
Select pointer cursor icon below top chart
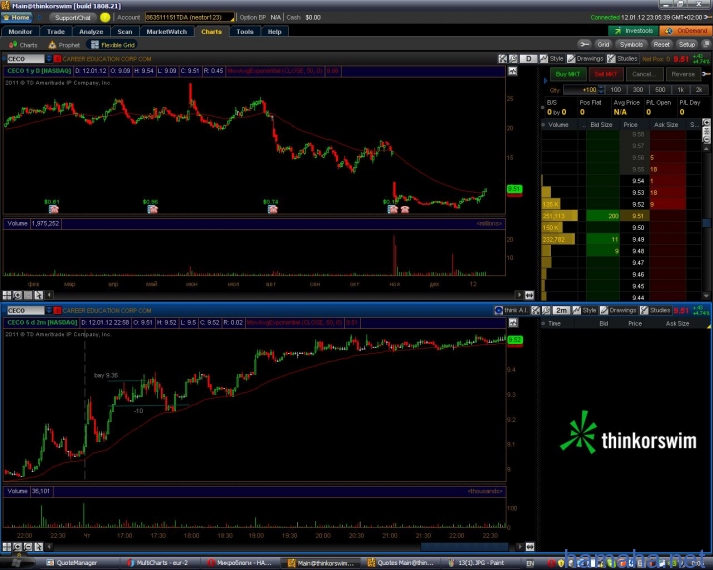(38, 295)
